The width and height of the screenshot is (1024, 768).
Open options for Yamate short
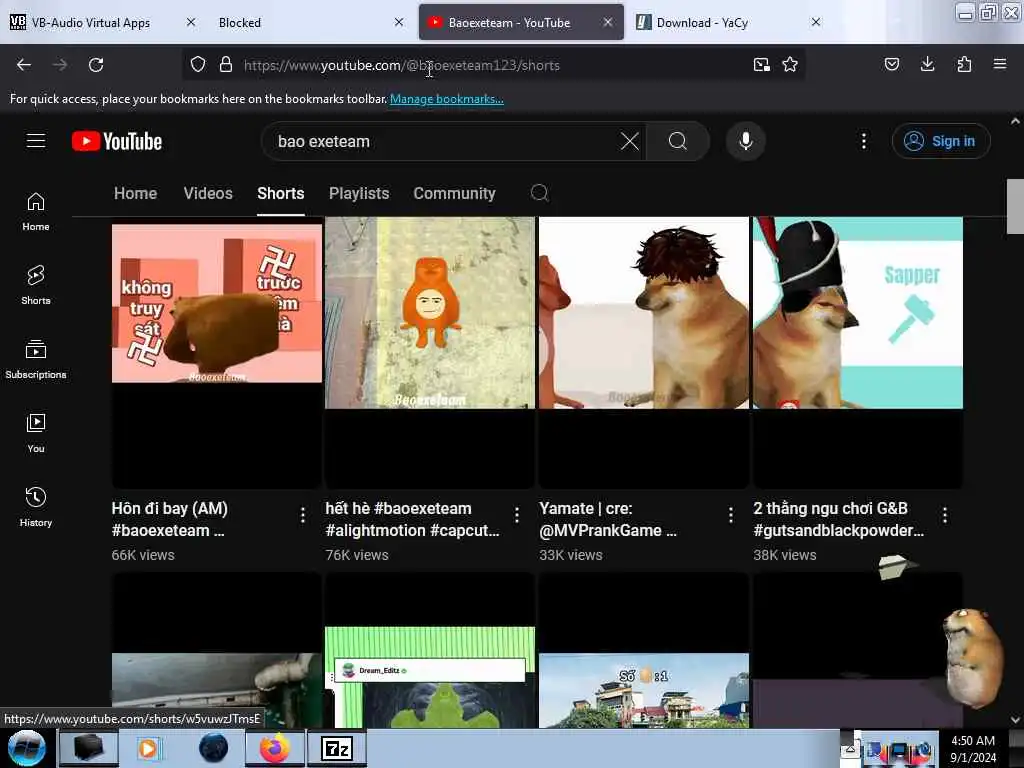[x=730, y=515]
